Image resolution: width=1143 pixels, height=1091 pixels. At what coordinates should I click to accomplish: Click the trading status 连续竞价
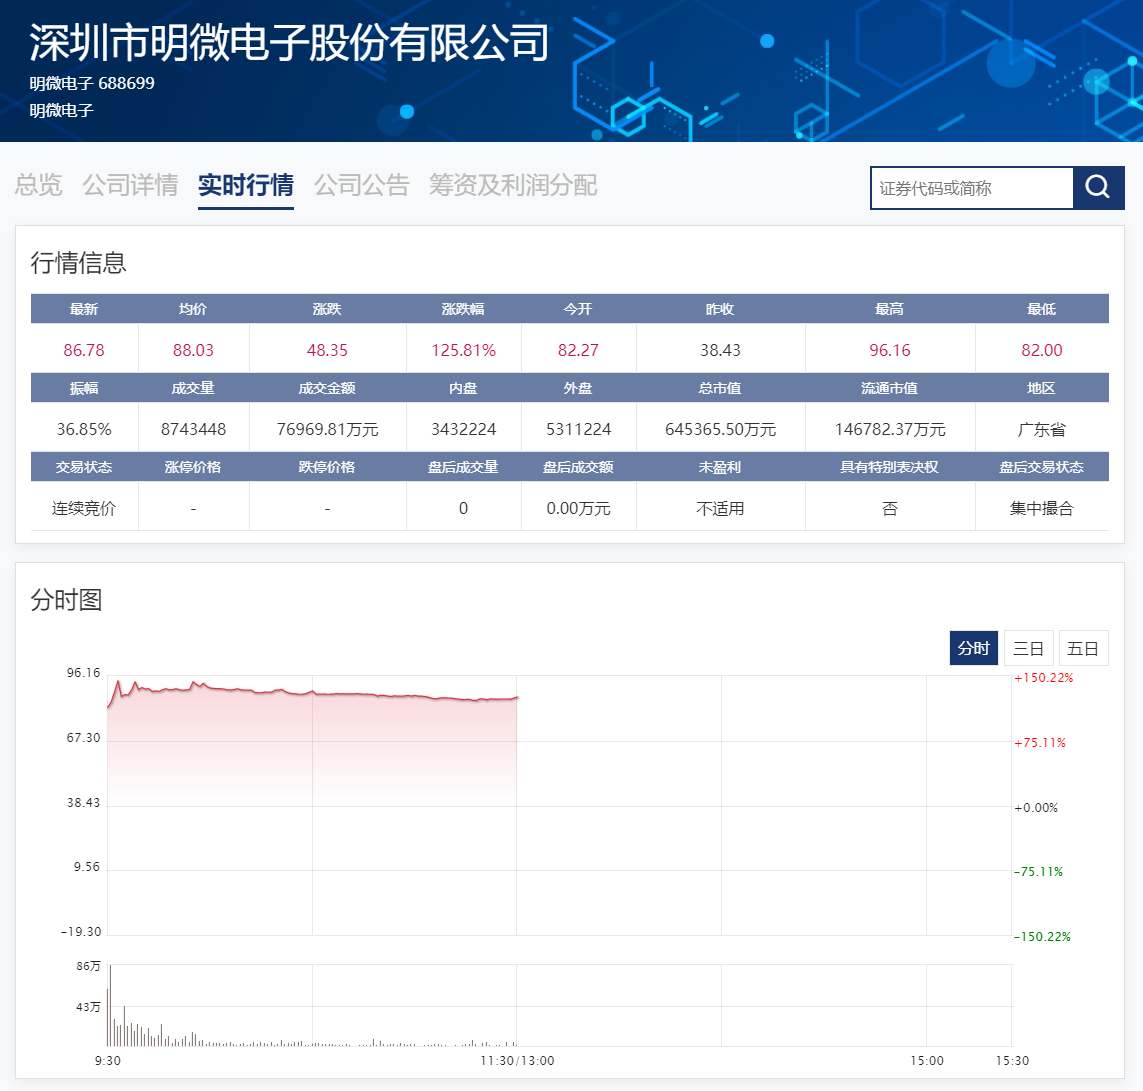coord(84,508)
